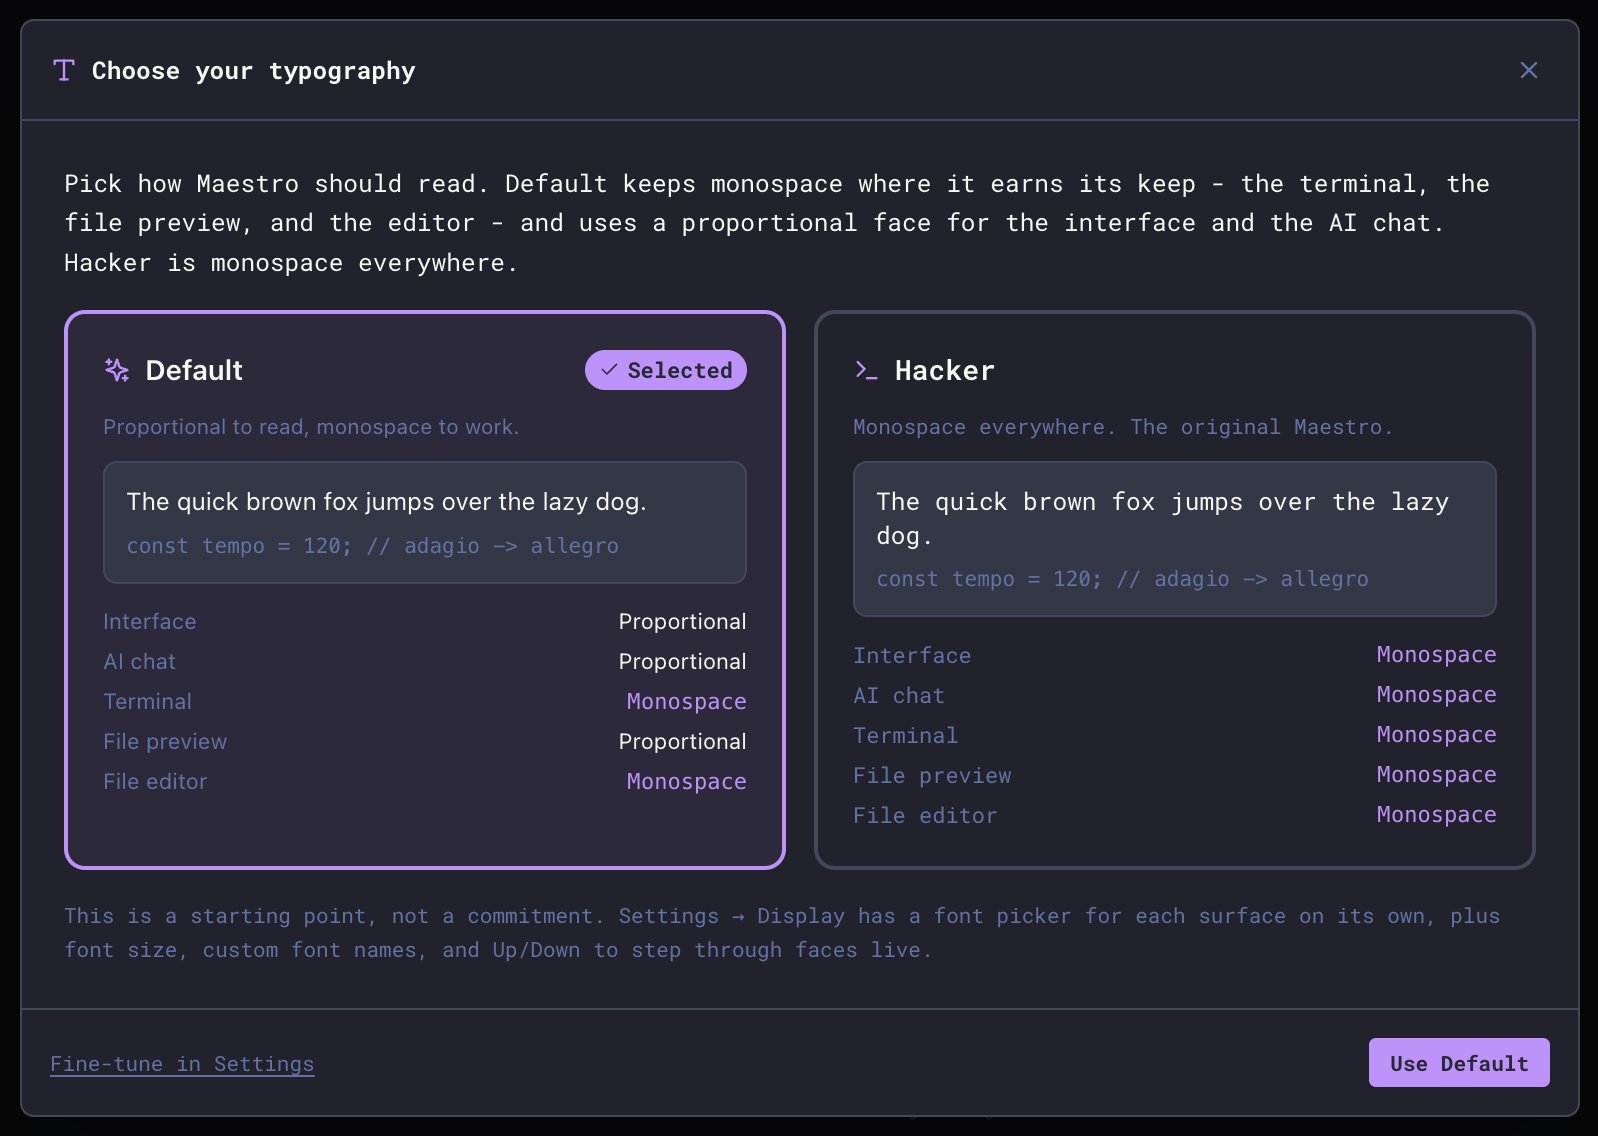The width and height of the screenshot is (1598, 1136).
Task: Click the File preview label in the Default card
Action: (x=165, y=742)
